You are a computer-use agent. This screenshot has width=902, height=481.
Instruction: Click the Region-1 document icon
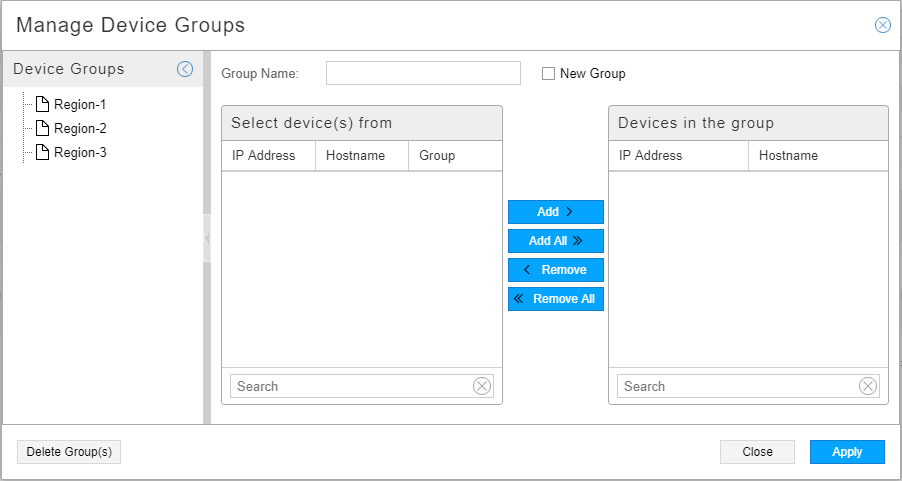42,104
